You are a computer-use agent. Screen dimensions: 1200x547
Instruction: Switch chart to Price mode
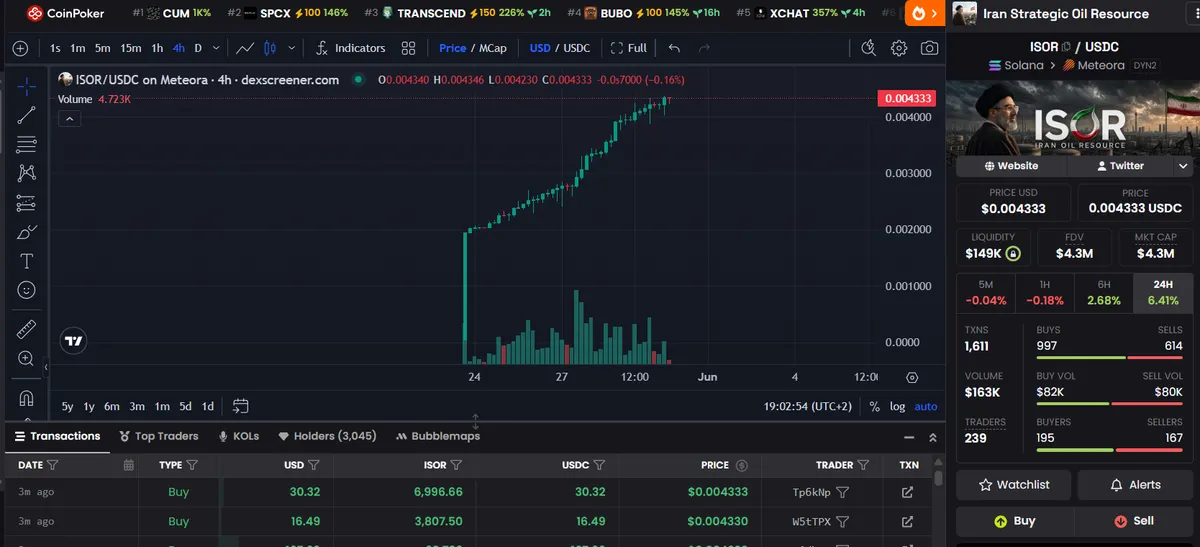tap(452, 48)
